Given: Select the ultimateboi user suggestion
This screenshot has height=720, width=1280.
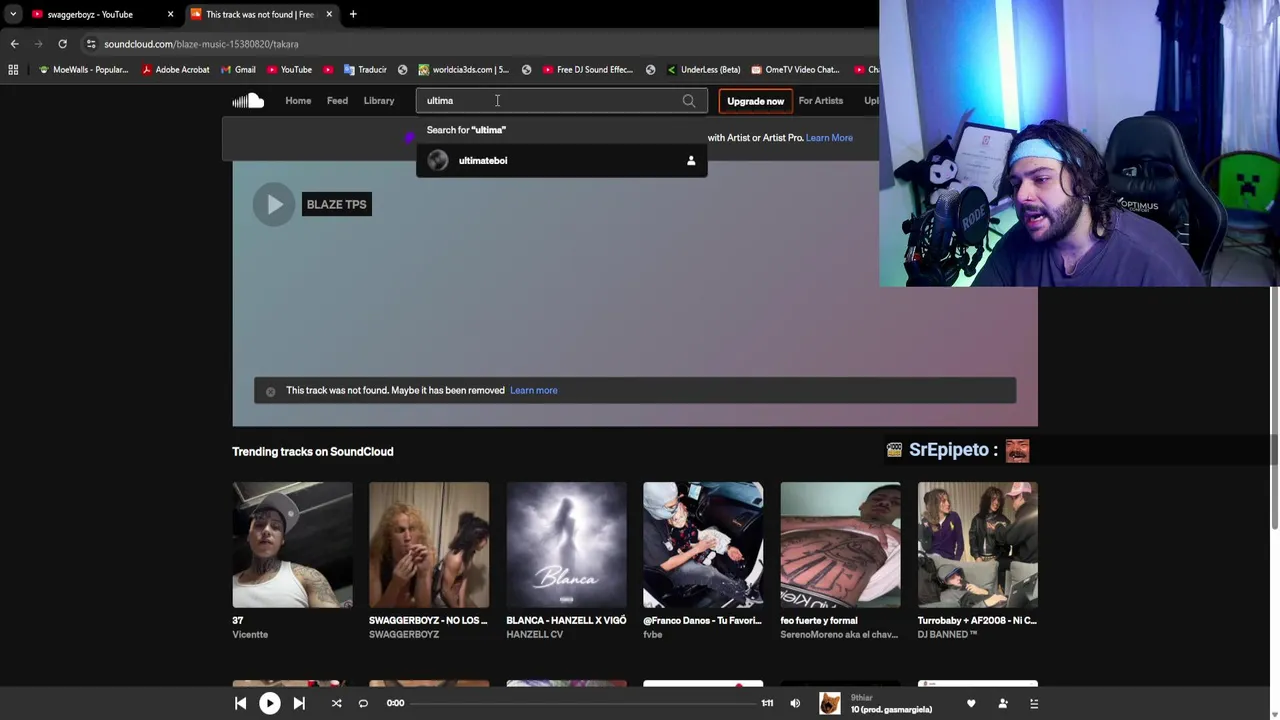Looking at the screenshot, I should click(x=562, y=160).
